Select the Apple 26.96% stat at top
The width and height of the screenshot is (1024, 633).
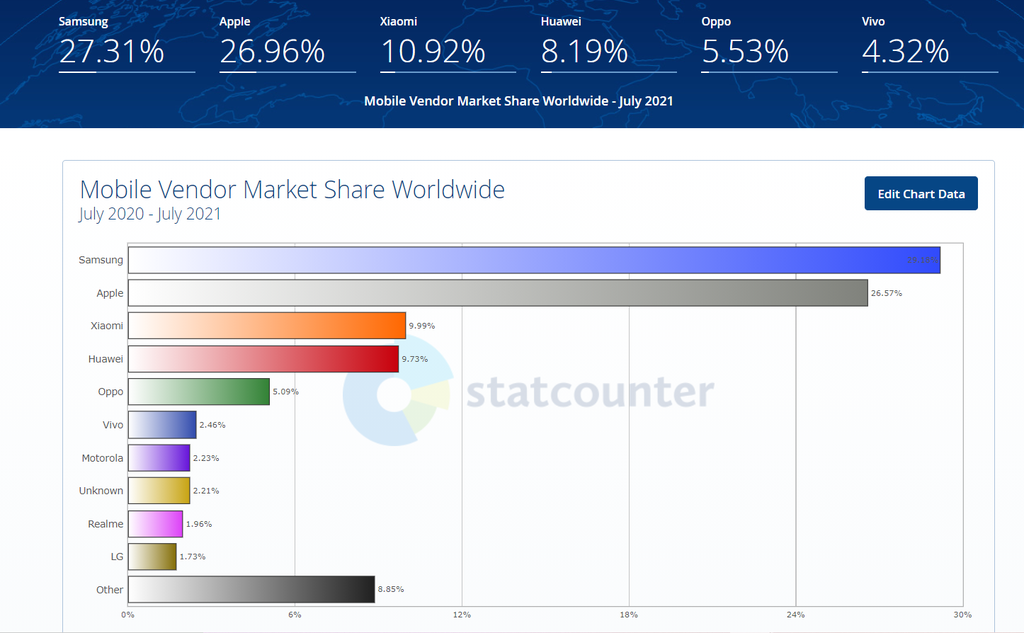point(287,43)
